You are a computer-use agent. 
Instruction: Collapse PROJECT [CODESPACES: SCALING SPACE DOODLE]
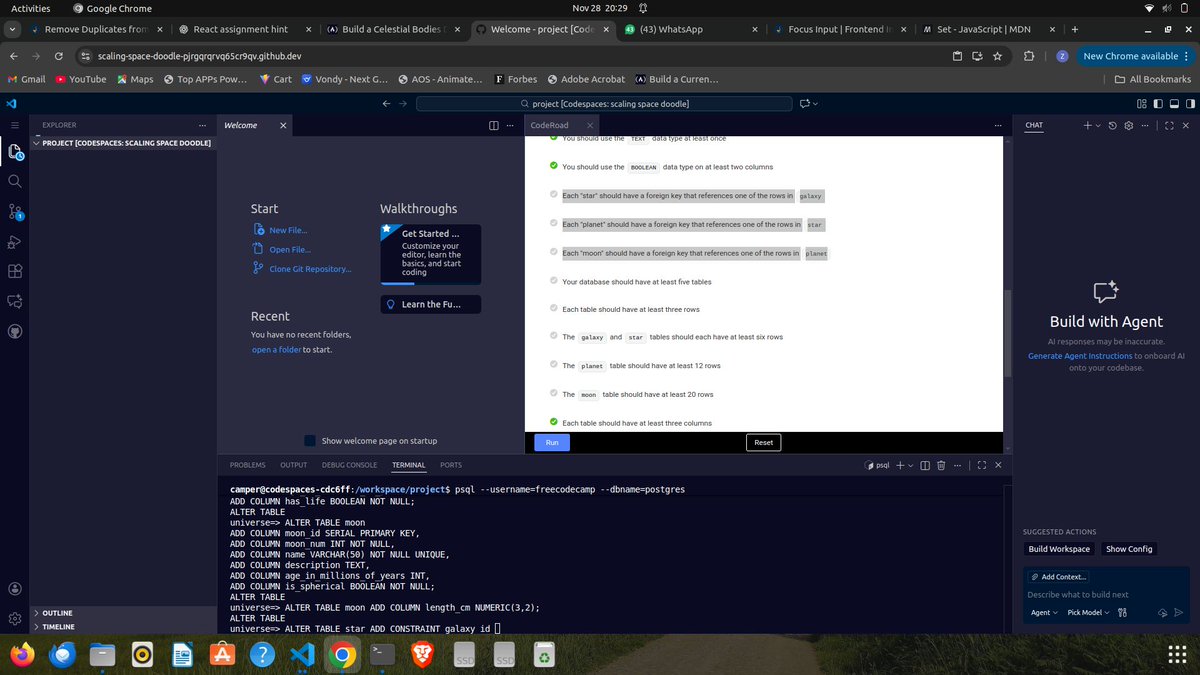pyautogui.click(x=35, y=143)
